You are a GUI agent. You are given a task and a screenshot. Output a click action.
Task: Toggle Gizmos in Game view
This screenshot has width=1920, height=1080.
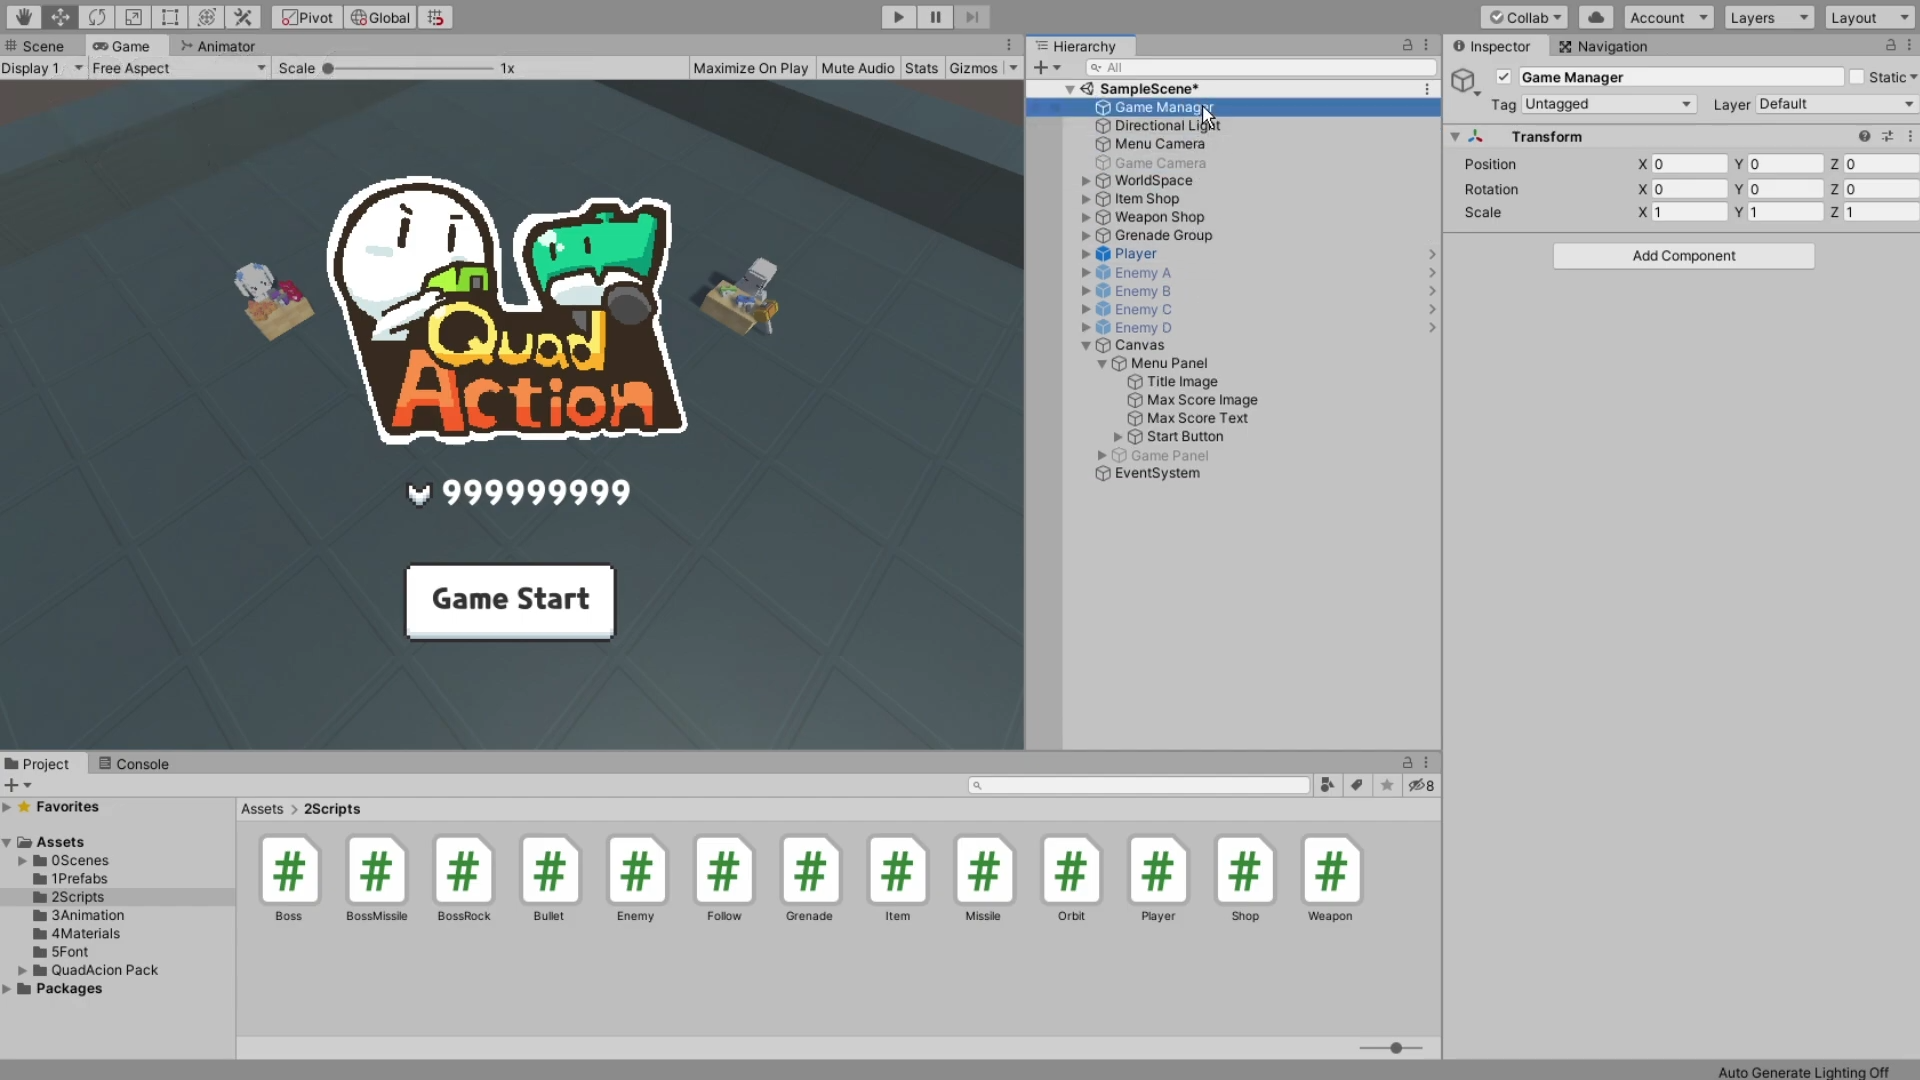[x=973, y=68]
